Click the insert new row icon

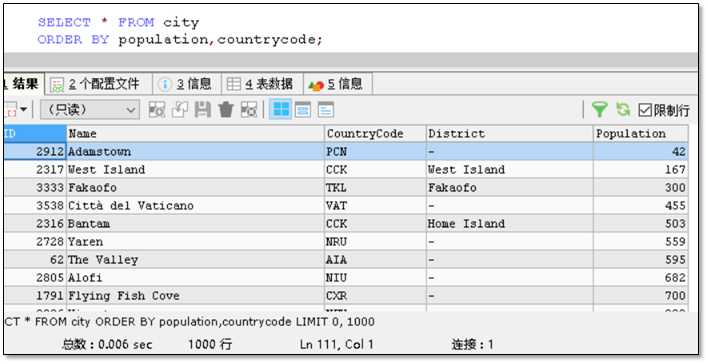point(157,110)
